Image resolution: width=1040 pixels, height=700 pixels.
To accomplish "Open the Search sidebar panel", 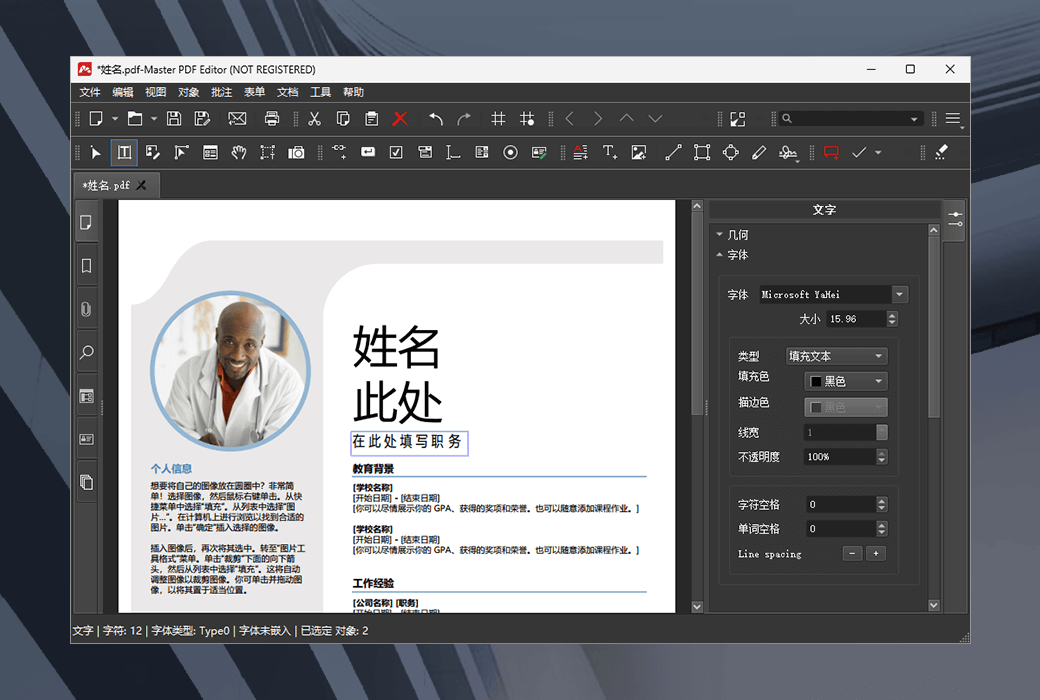I will pyautogui.click(x=86, y=352).
